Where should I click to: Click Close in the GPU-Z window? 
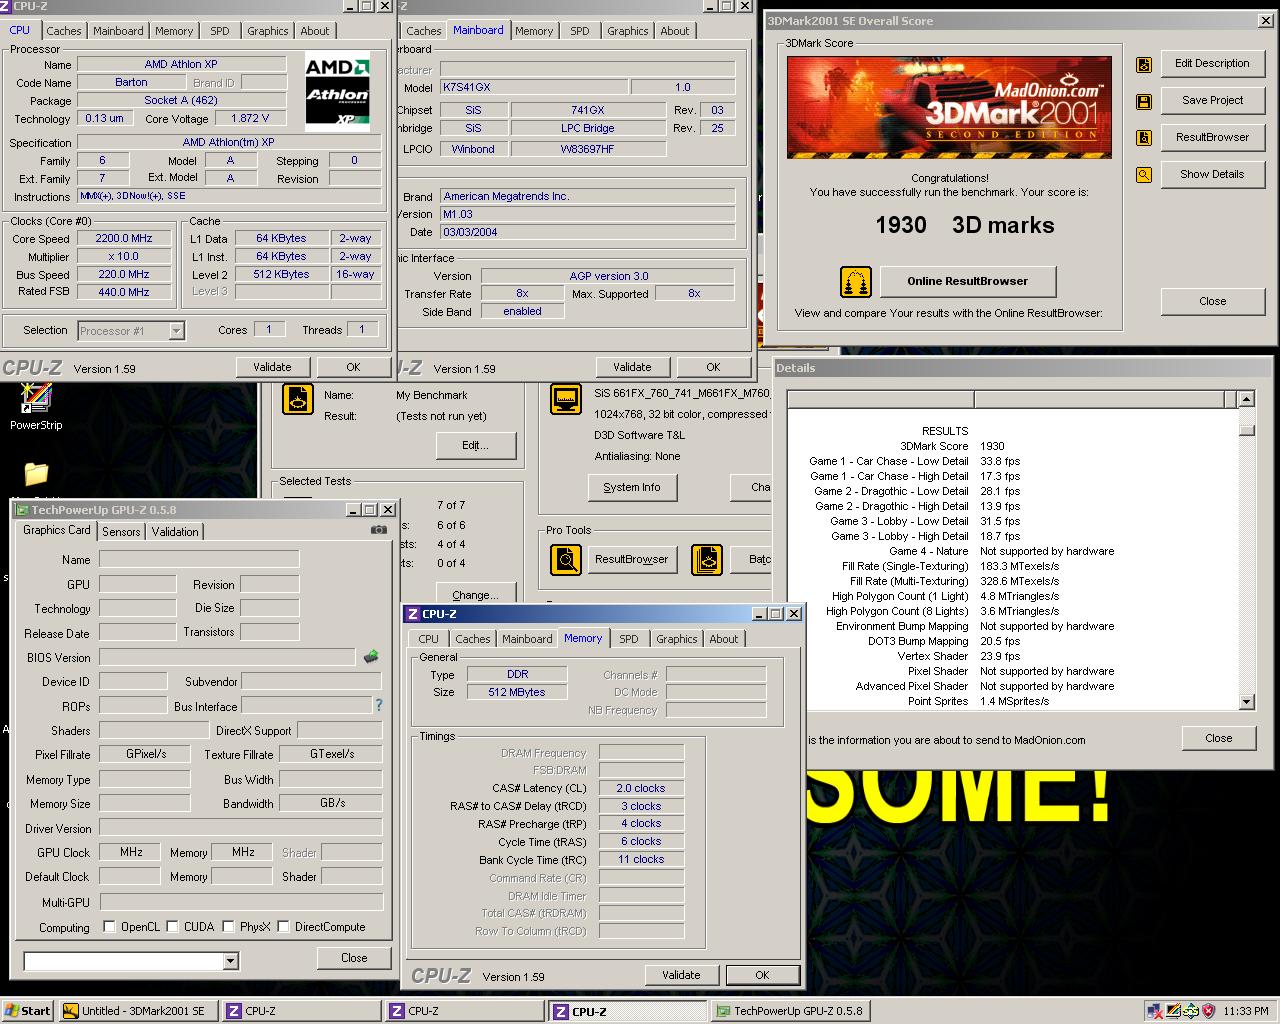coord(354,958)
